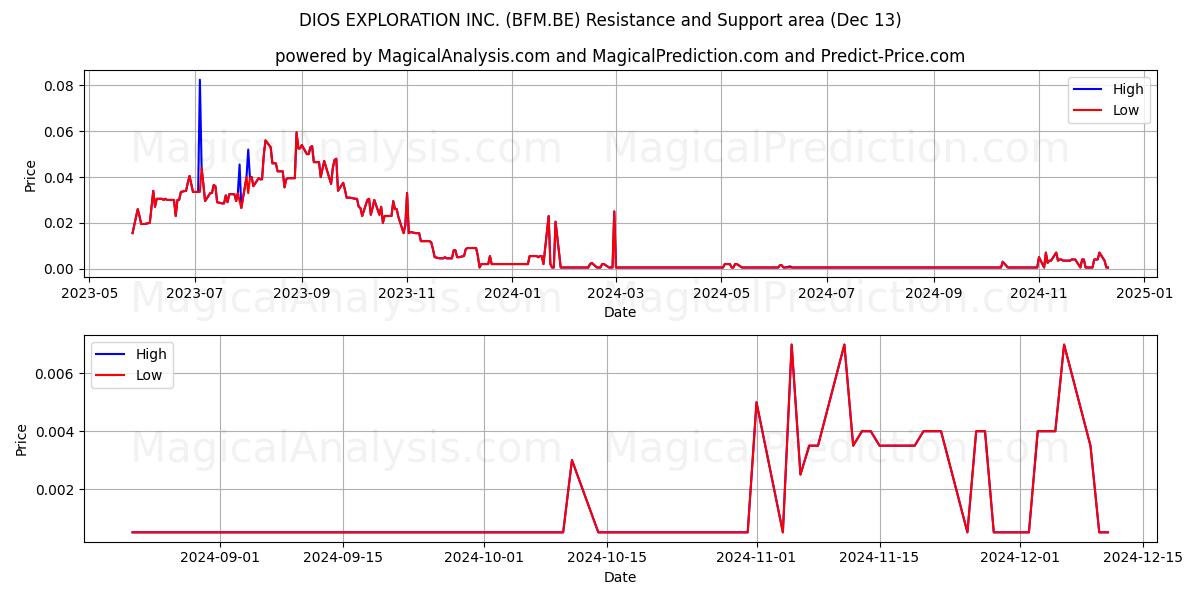
Task: Click the 0.06 price tick label
Action: (x=60, y=132)
